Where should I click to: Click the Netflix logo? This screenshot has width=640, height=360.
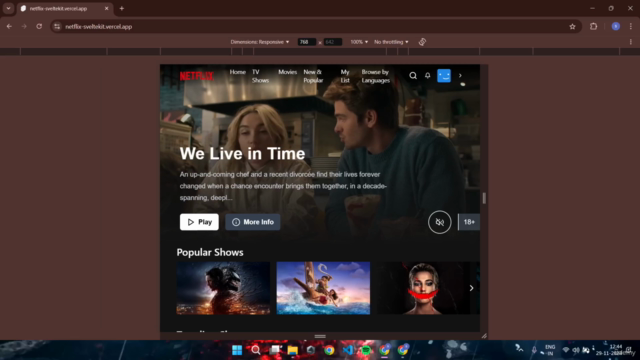196,76
